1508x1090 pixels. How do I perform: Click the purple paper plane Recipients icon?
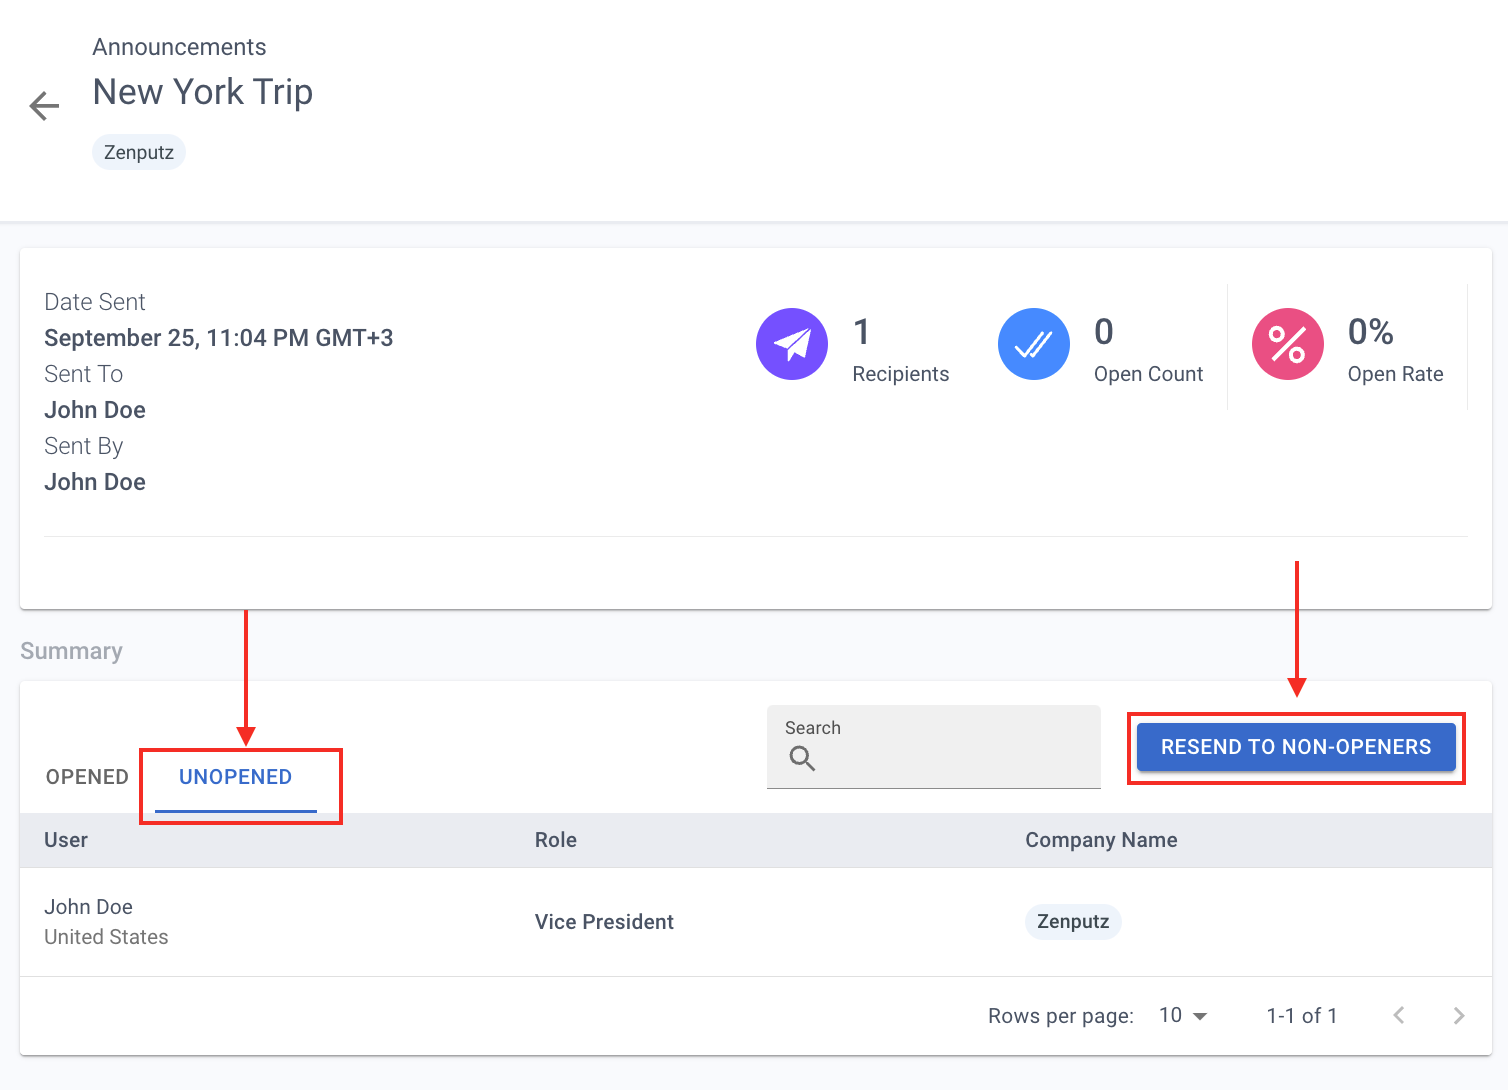[792, 344]
